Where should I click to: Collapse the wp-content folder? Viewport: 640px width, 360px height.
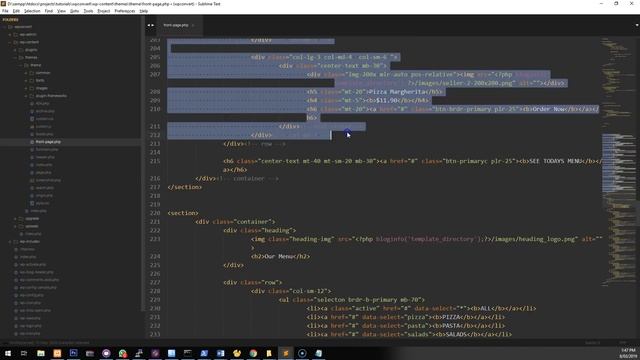click(10, 42)
